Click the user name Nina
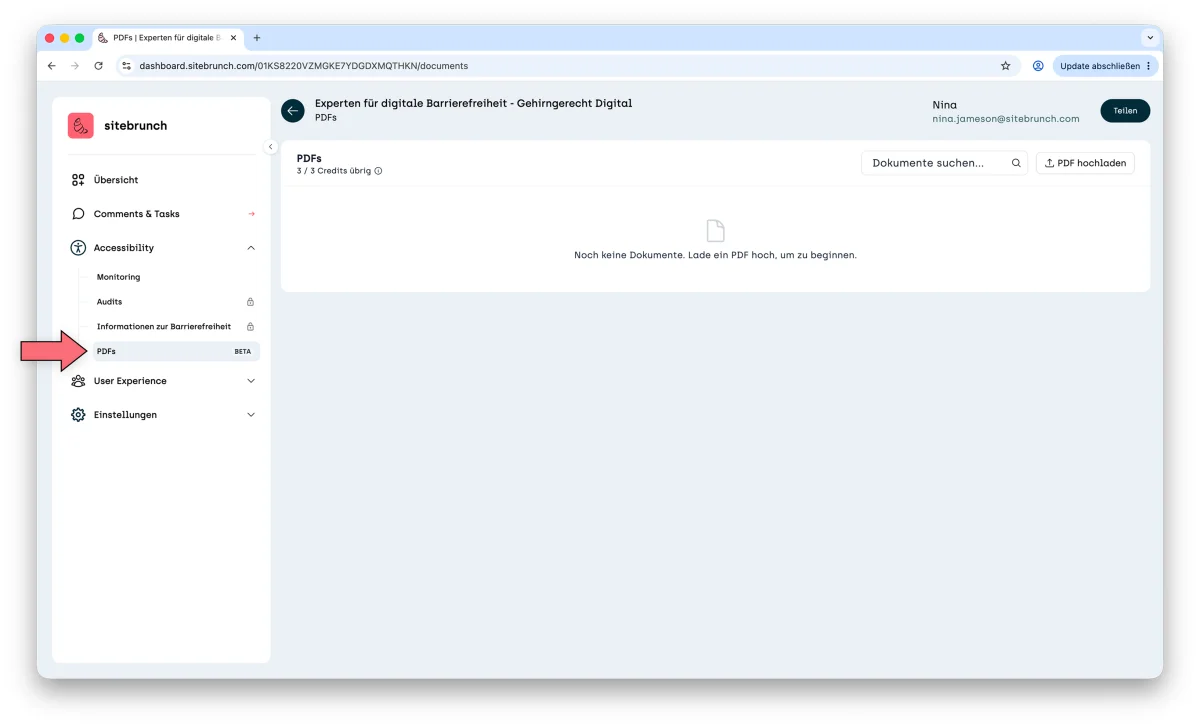This screenshot has width=1200, height=727. (x=944, y=105)
